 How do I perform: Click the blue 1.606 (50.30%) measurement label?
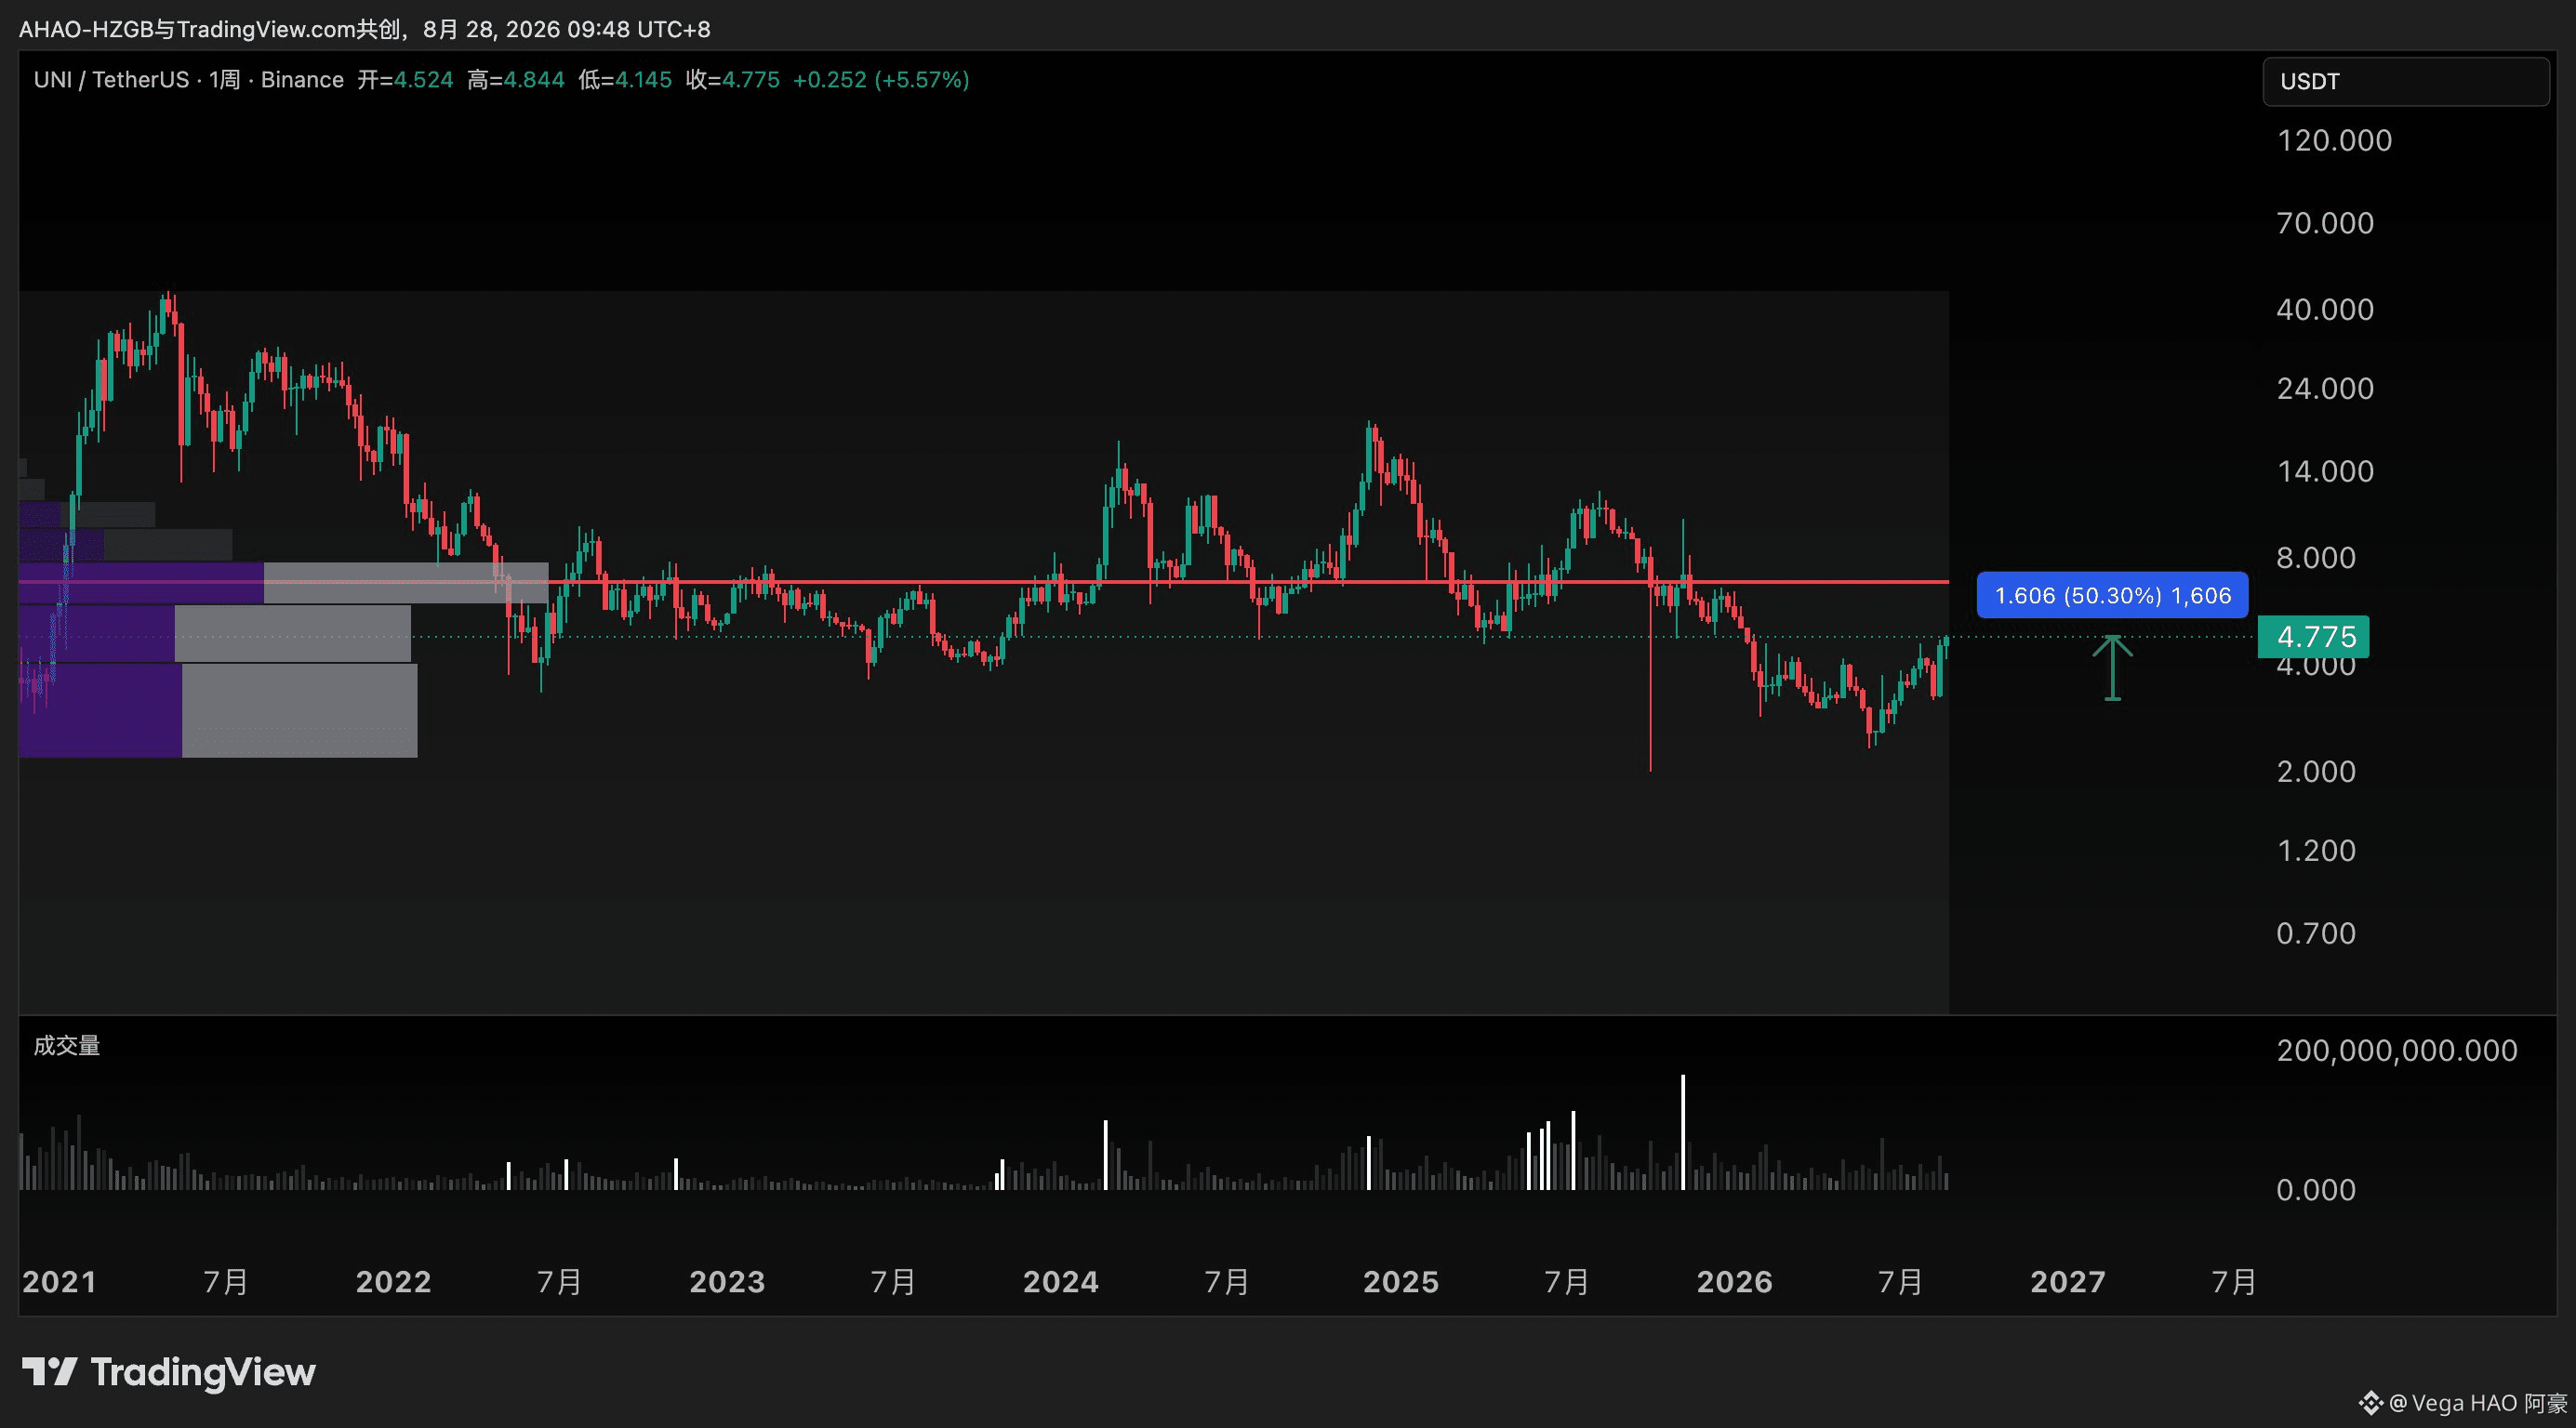[x=2112, y=595]
